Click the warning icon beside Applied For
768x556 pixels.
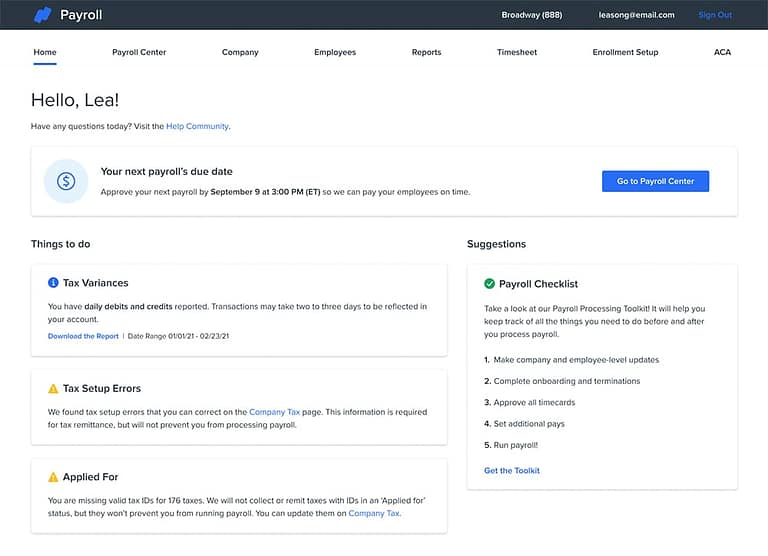click(x=53, y=477)
